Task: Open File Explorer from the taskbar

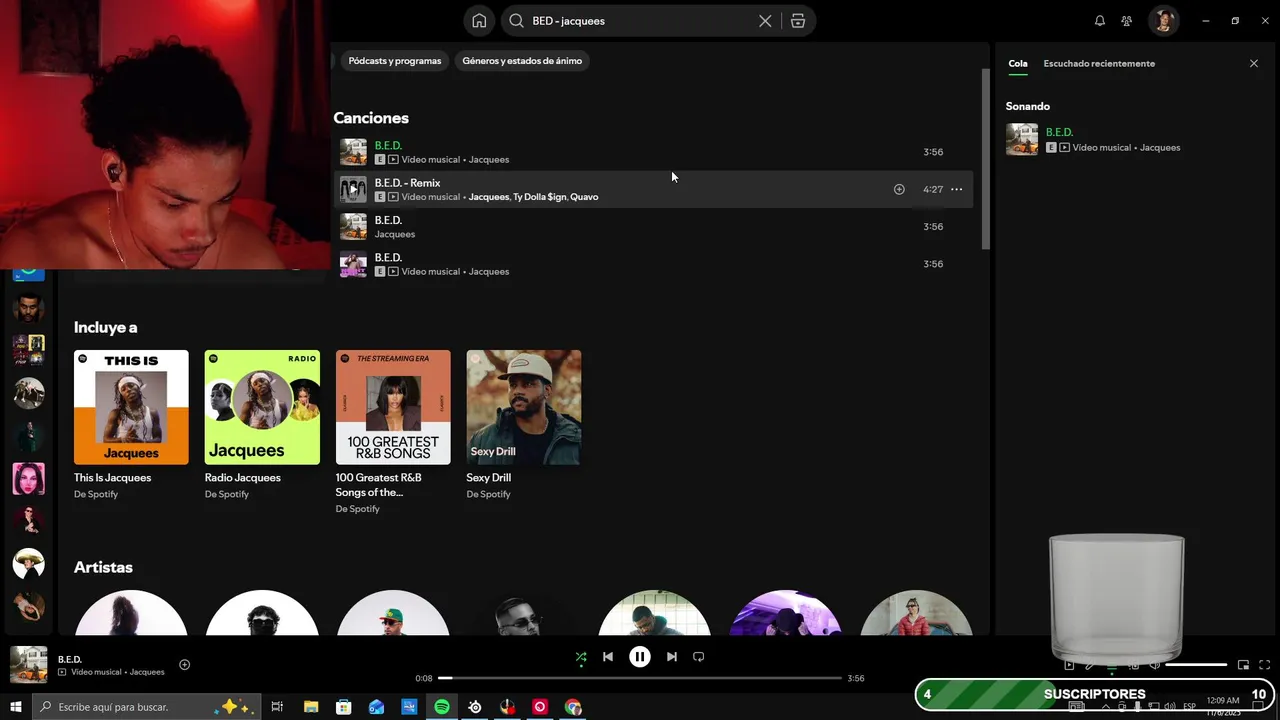Action: click(x=310, y=707)
